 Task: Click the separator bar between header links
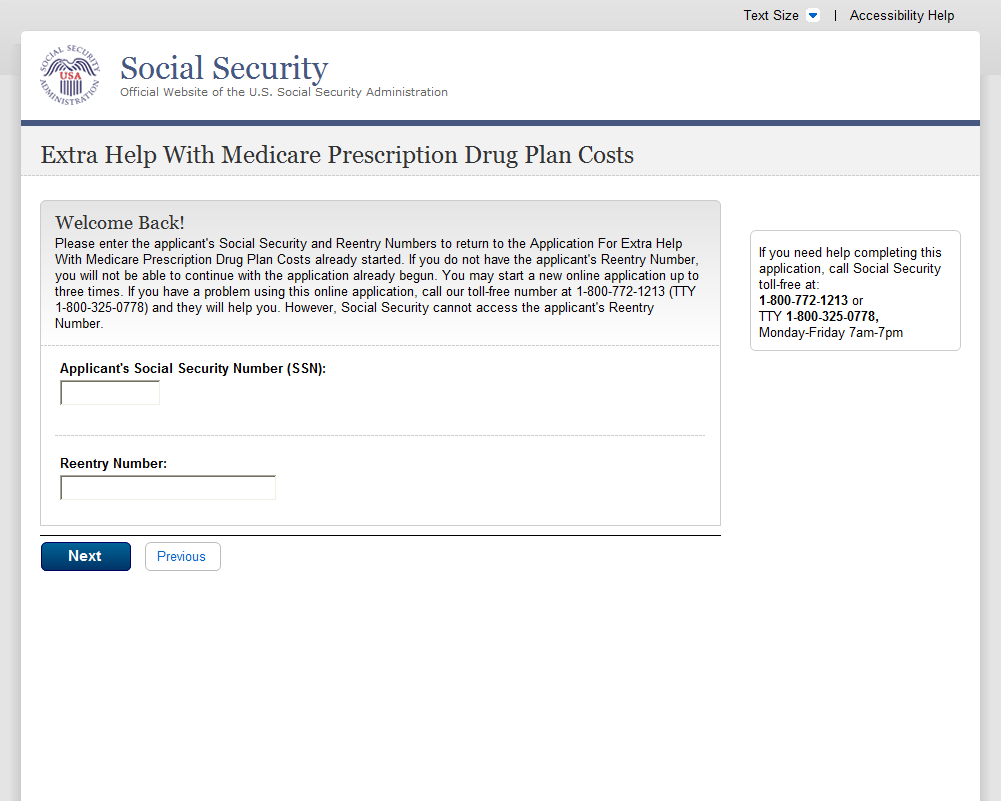[835, 16]
